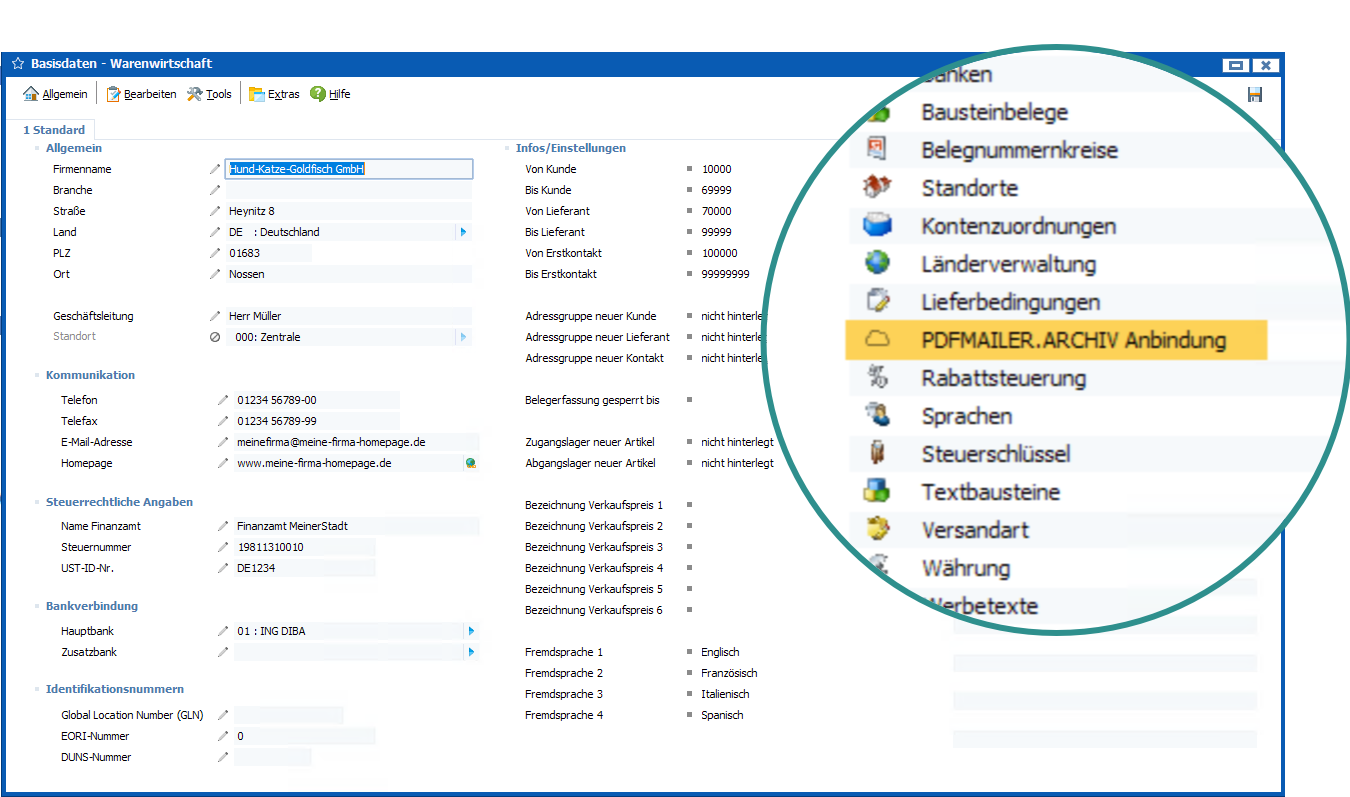Open the Extras menu
Image resolution: width=1350 pixels, height=797 pixels.
pos(274,94)
